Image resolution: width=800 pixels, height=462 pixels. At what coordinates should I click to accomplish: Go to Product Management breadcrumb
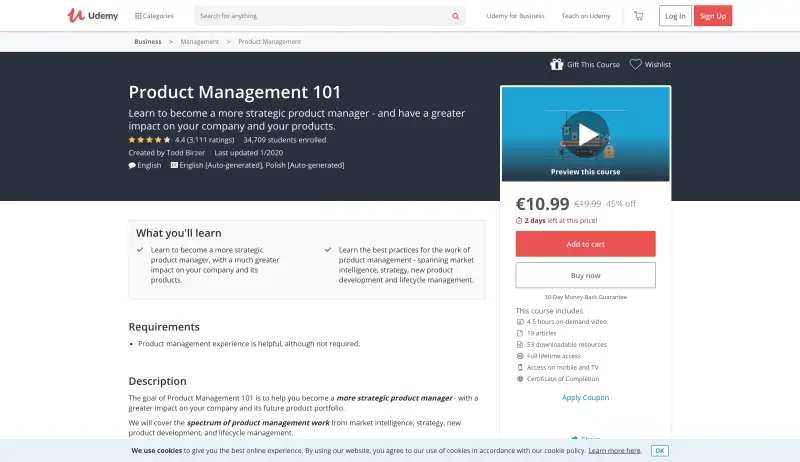[x=269, y=42]
